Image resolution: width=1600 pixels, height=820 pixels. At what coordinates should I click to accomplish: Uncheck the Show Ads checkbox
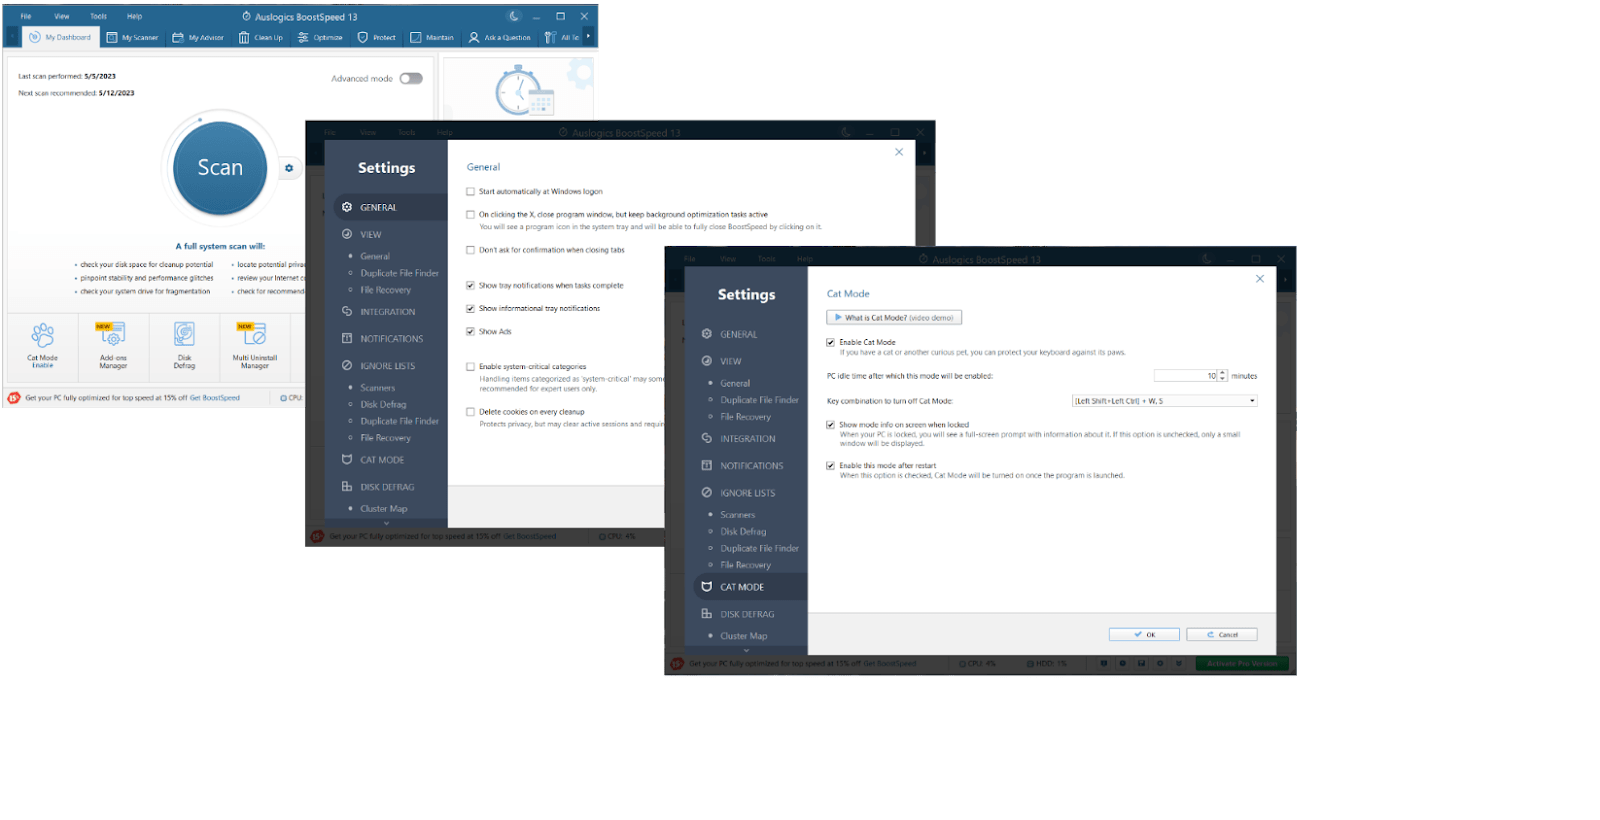point(470,331)
